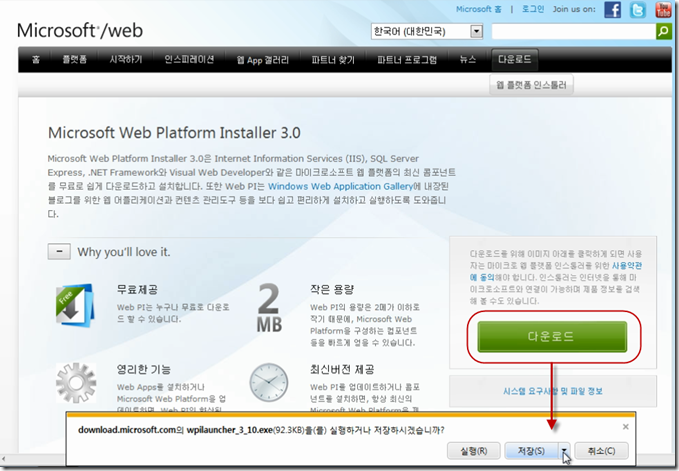Click the Microsoft /web logo
The image size is (679, 471).
point(80,31)
